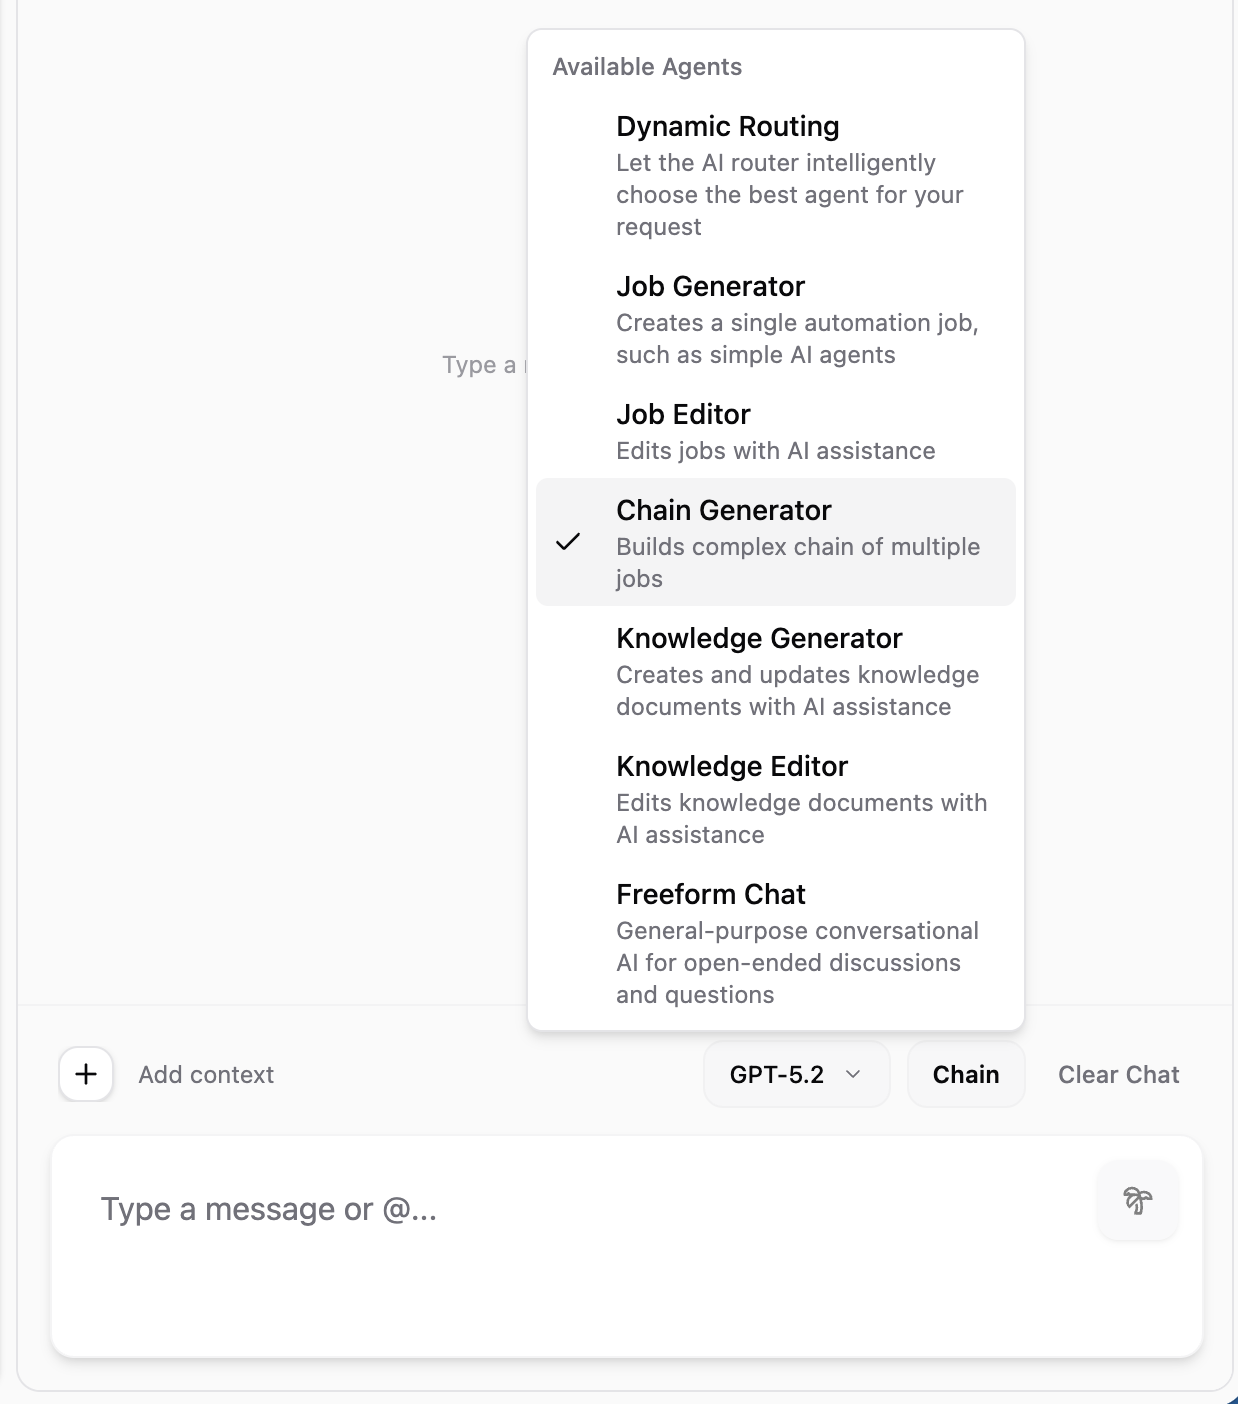Screen dimensions: 1238x1404
Task: Click the plus icon to add context
Action: (x=85, y=1074)
